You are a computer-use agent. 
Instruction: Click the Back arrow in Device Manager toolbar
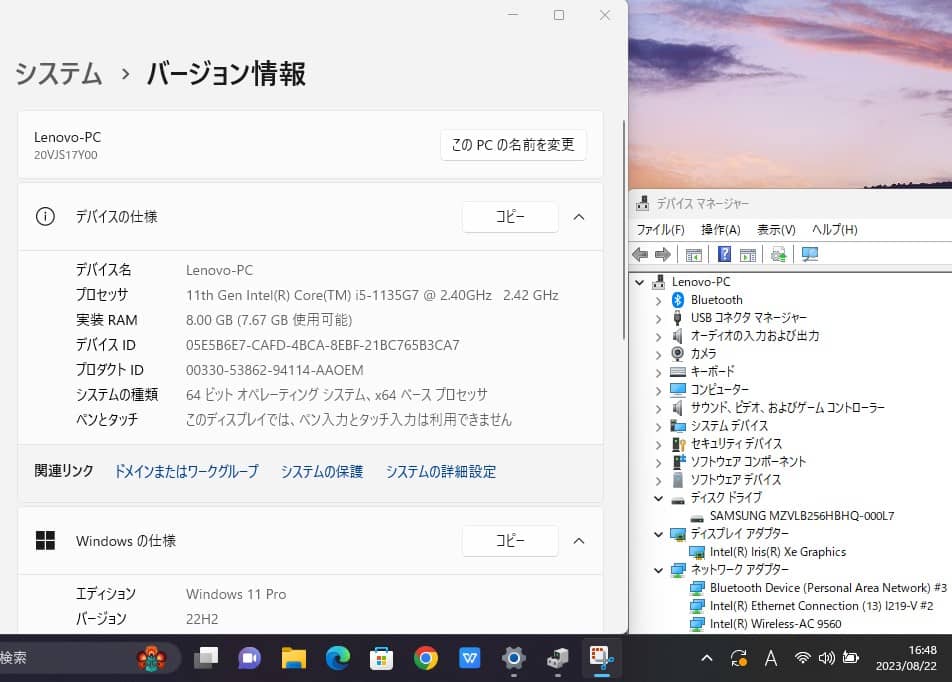(640, 254)
